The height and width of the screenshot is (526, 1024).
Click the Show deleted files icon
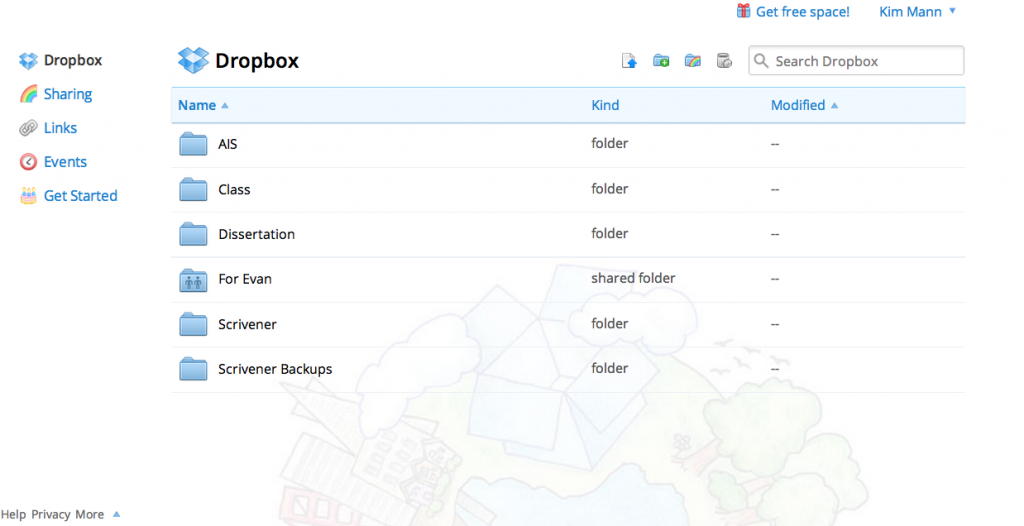pyautogui.click(x=725, y=61)
